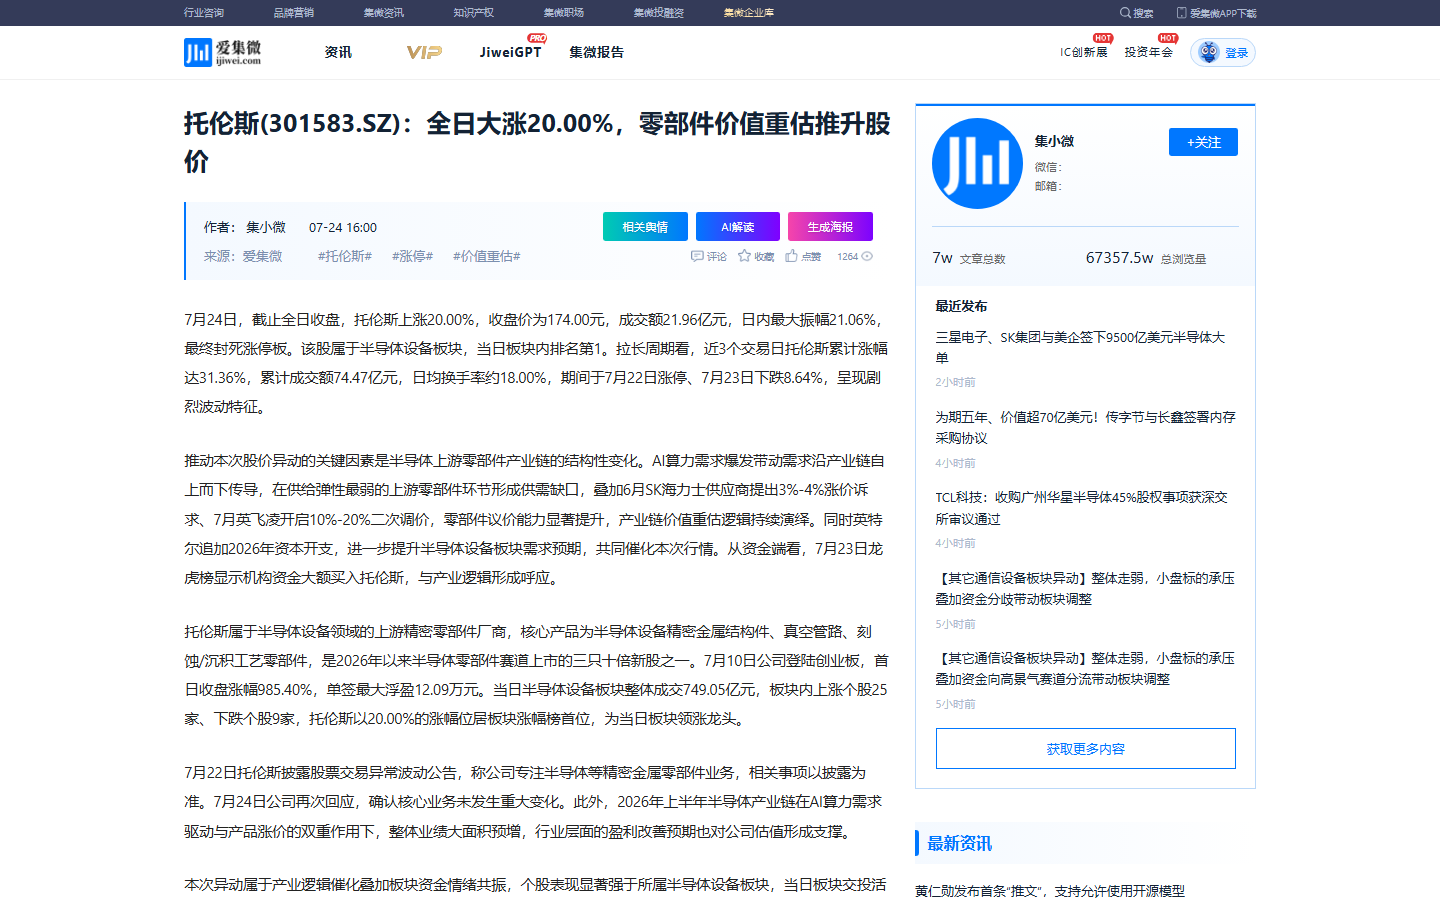The image size is (1440, 900).
Task: Click the 获取更多内容 button
Action: tap(1086, 749)
